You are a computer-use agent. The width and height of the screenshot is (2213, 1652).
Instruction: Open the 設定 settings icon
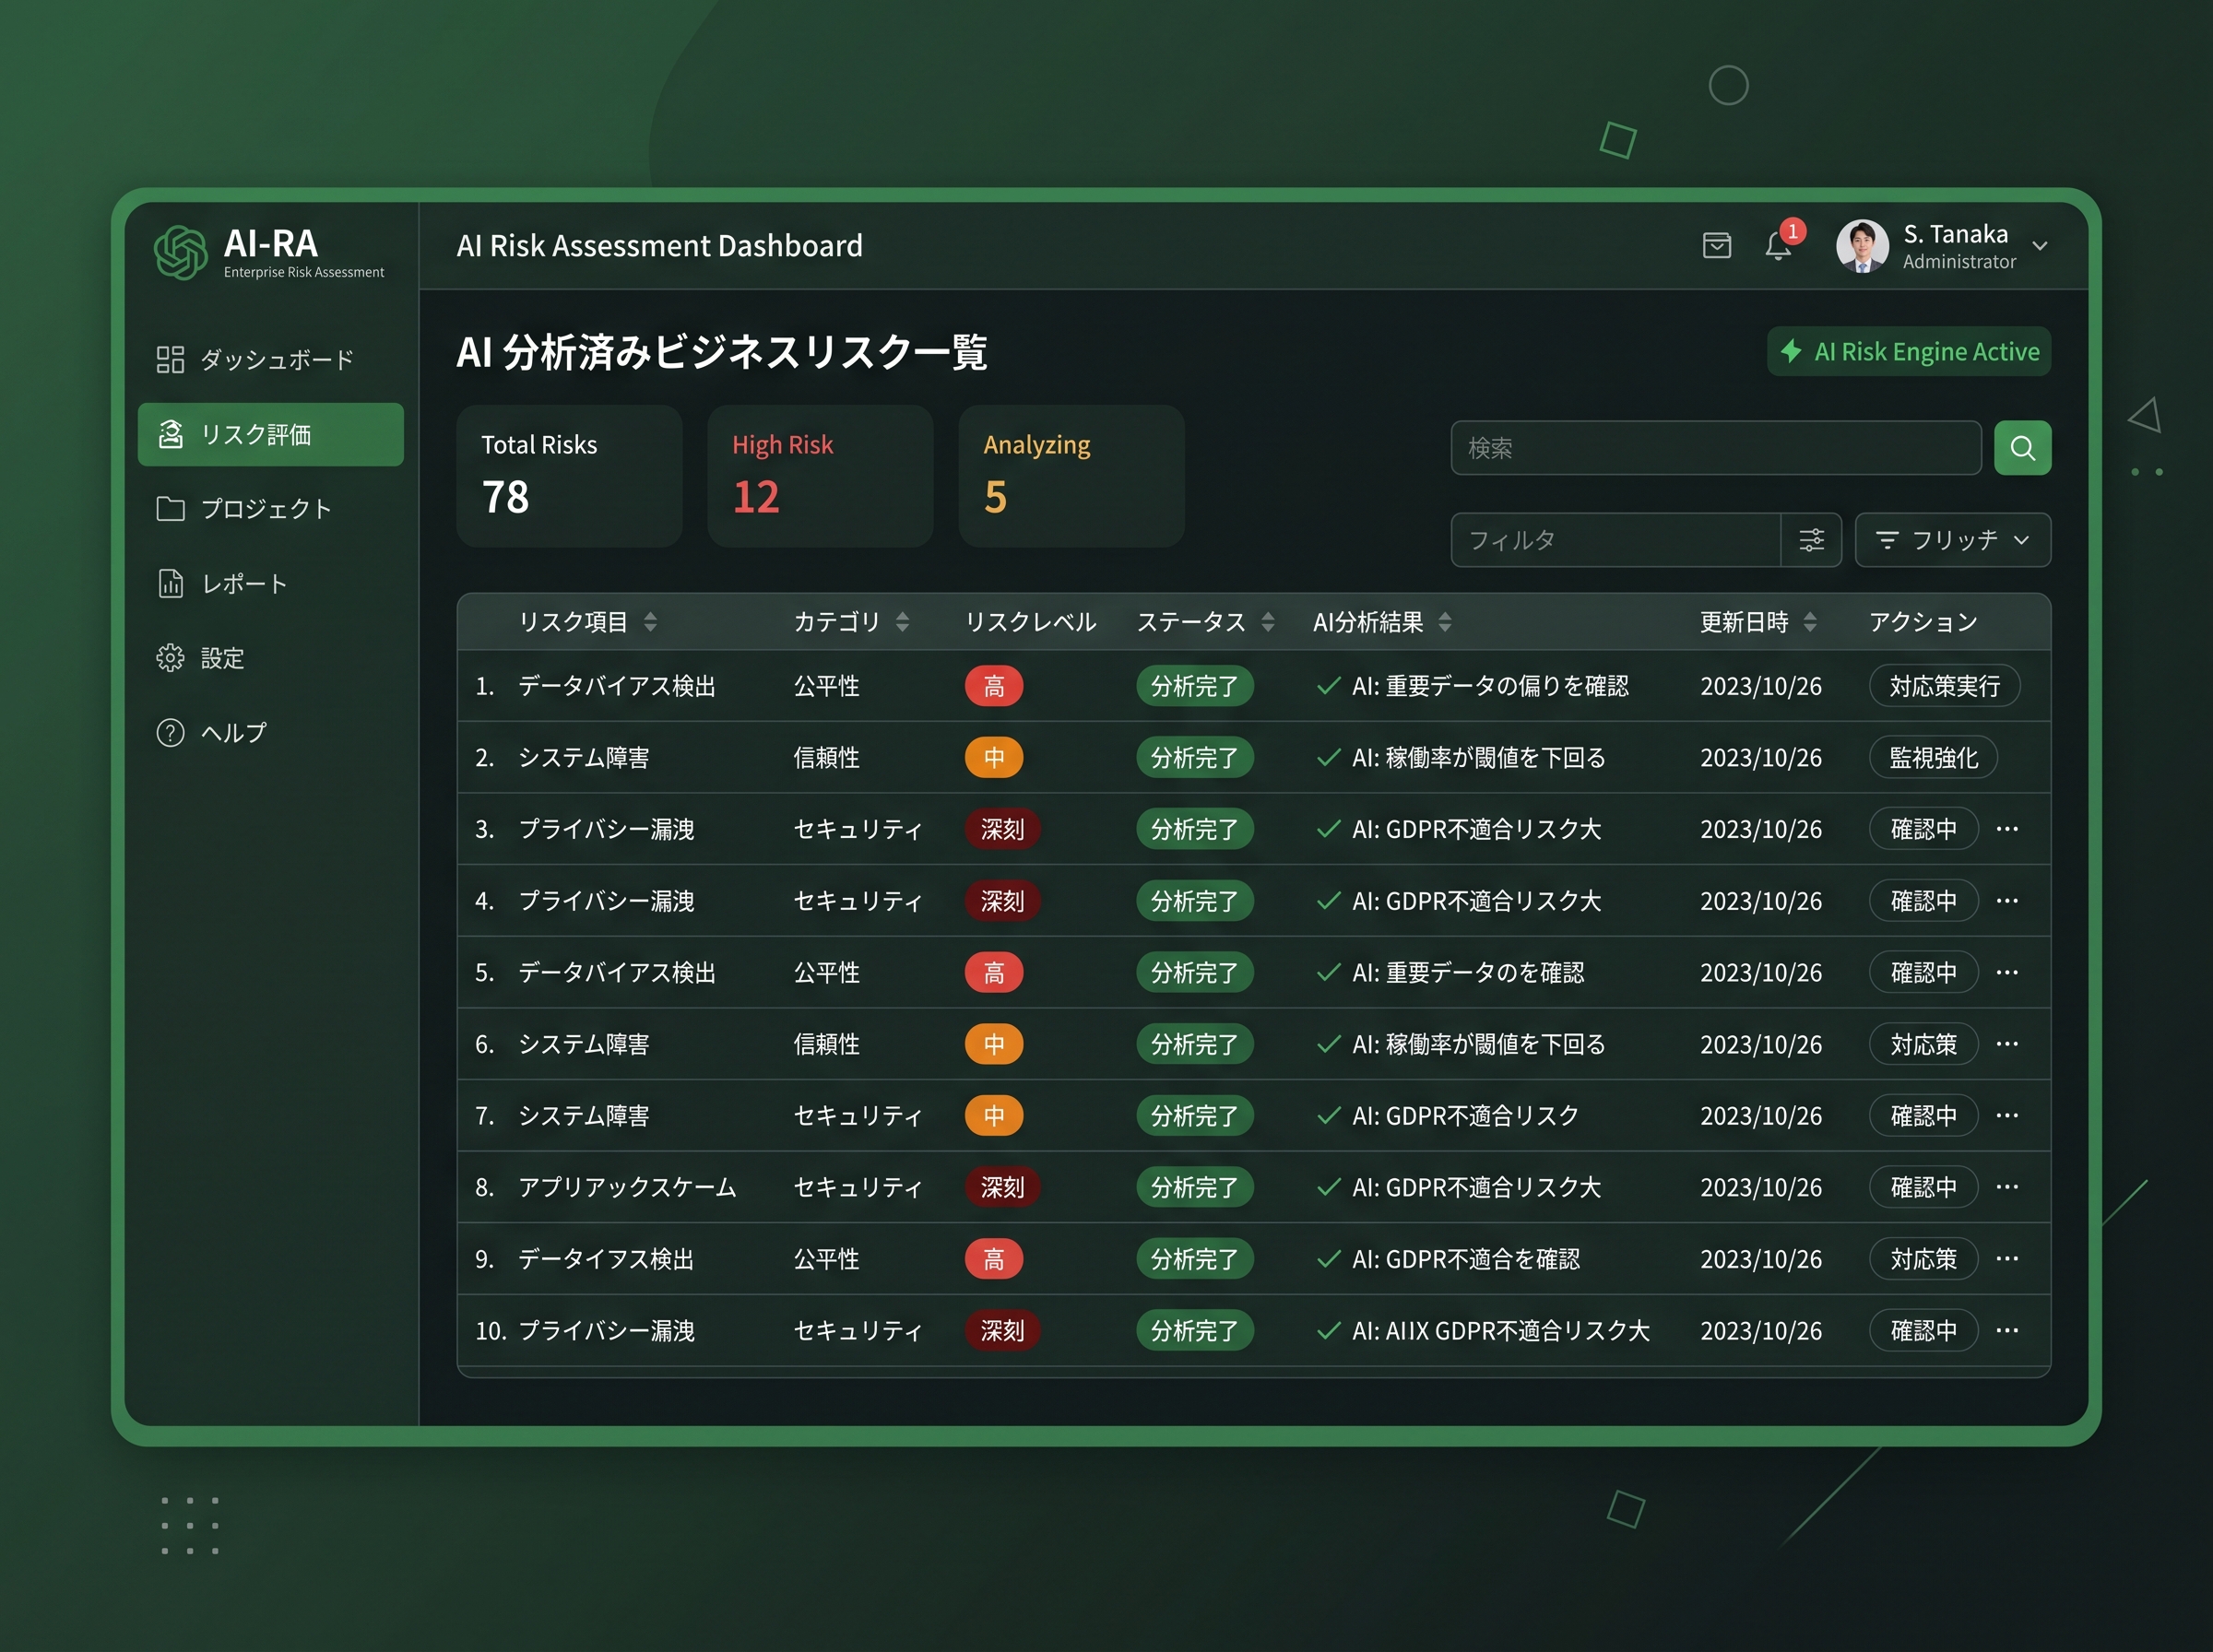[x=170, y=658]
